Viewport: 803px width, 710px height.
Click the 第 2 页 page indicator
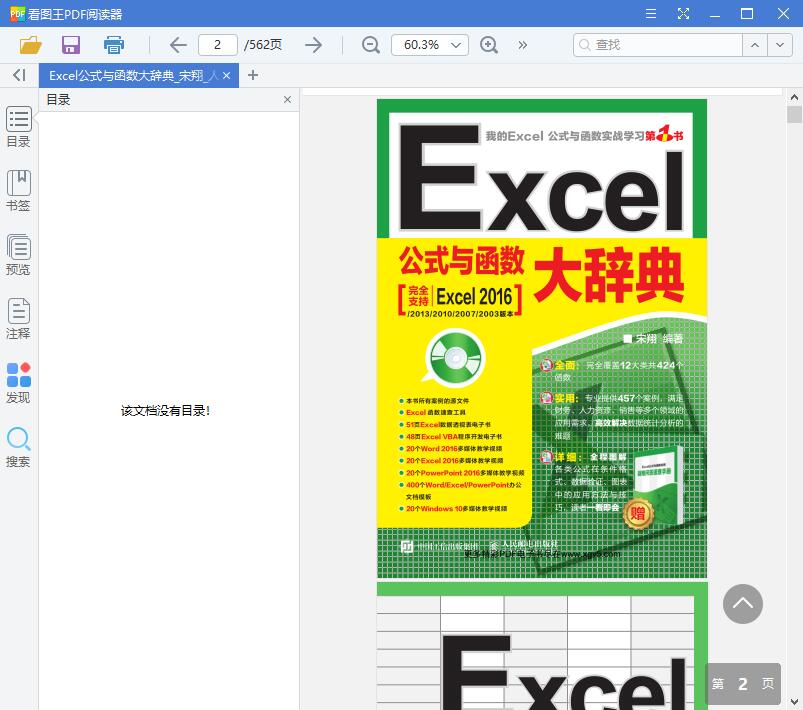(x=743, y=684)
